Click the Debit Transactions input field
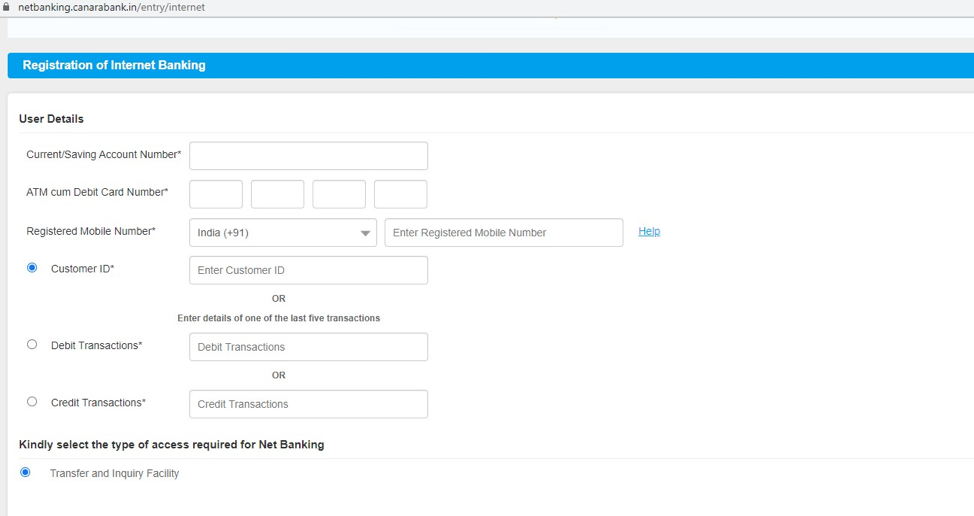The image size is (974, 516). click(x=308, y=347)
